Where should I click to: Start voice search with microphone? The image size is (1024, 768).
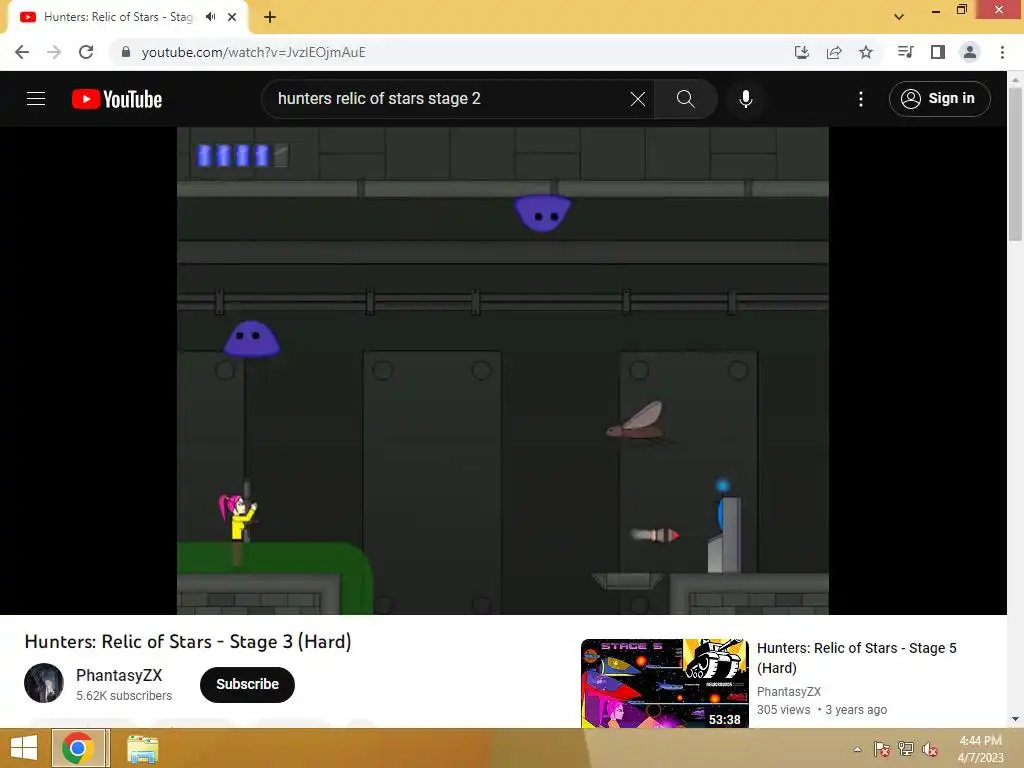click(x=746, y=99)
